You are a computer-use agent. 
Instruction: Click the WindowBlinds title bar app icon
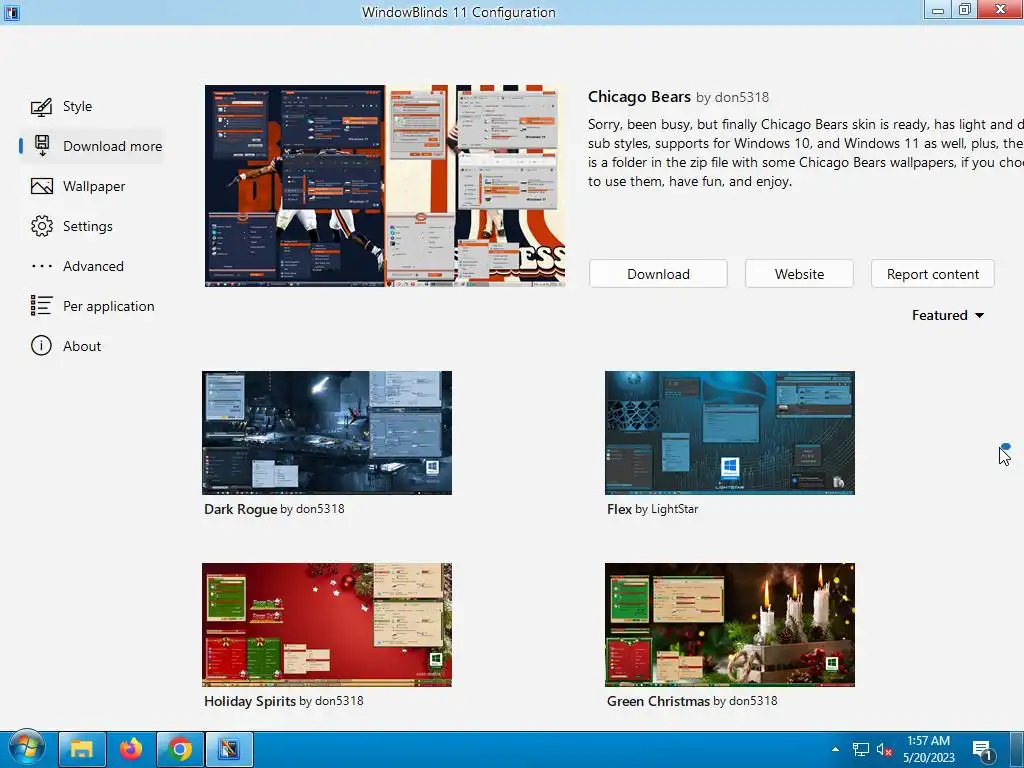coord(12,12)
